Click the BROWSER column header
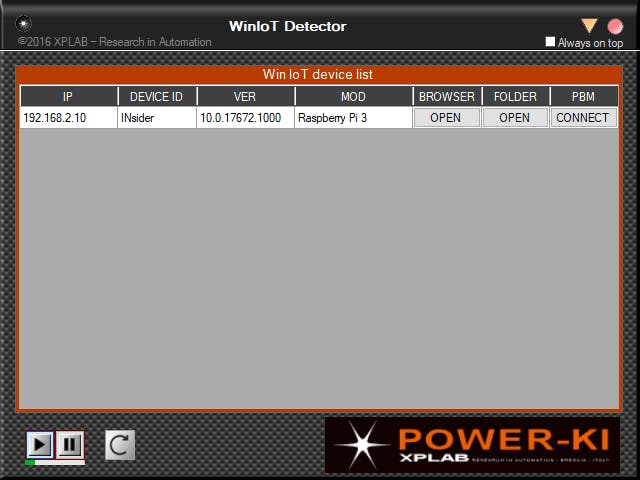 447,96
